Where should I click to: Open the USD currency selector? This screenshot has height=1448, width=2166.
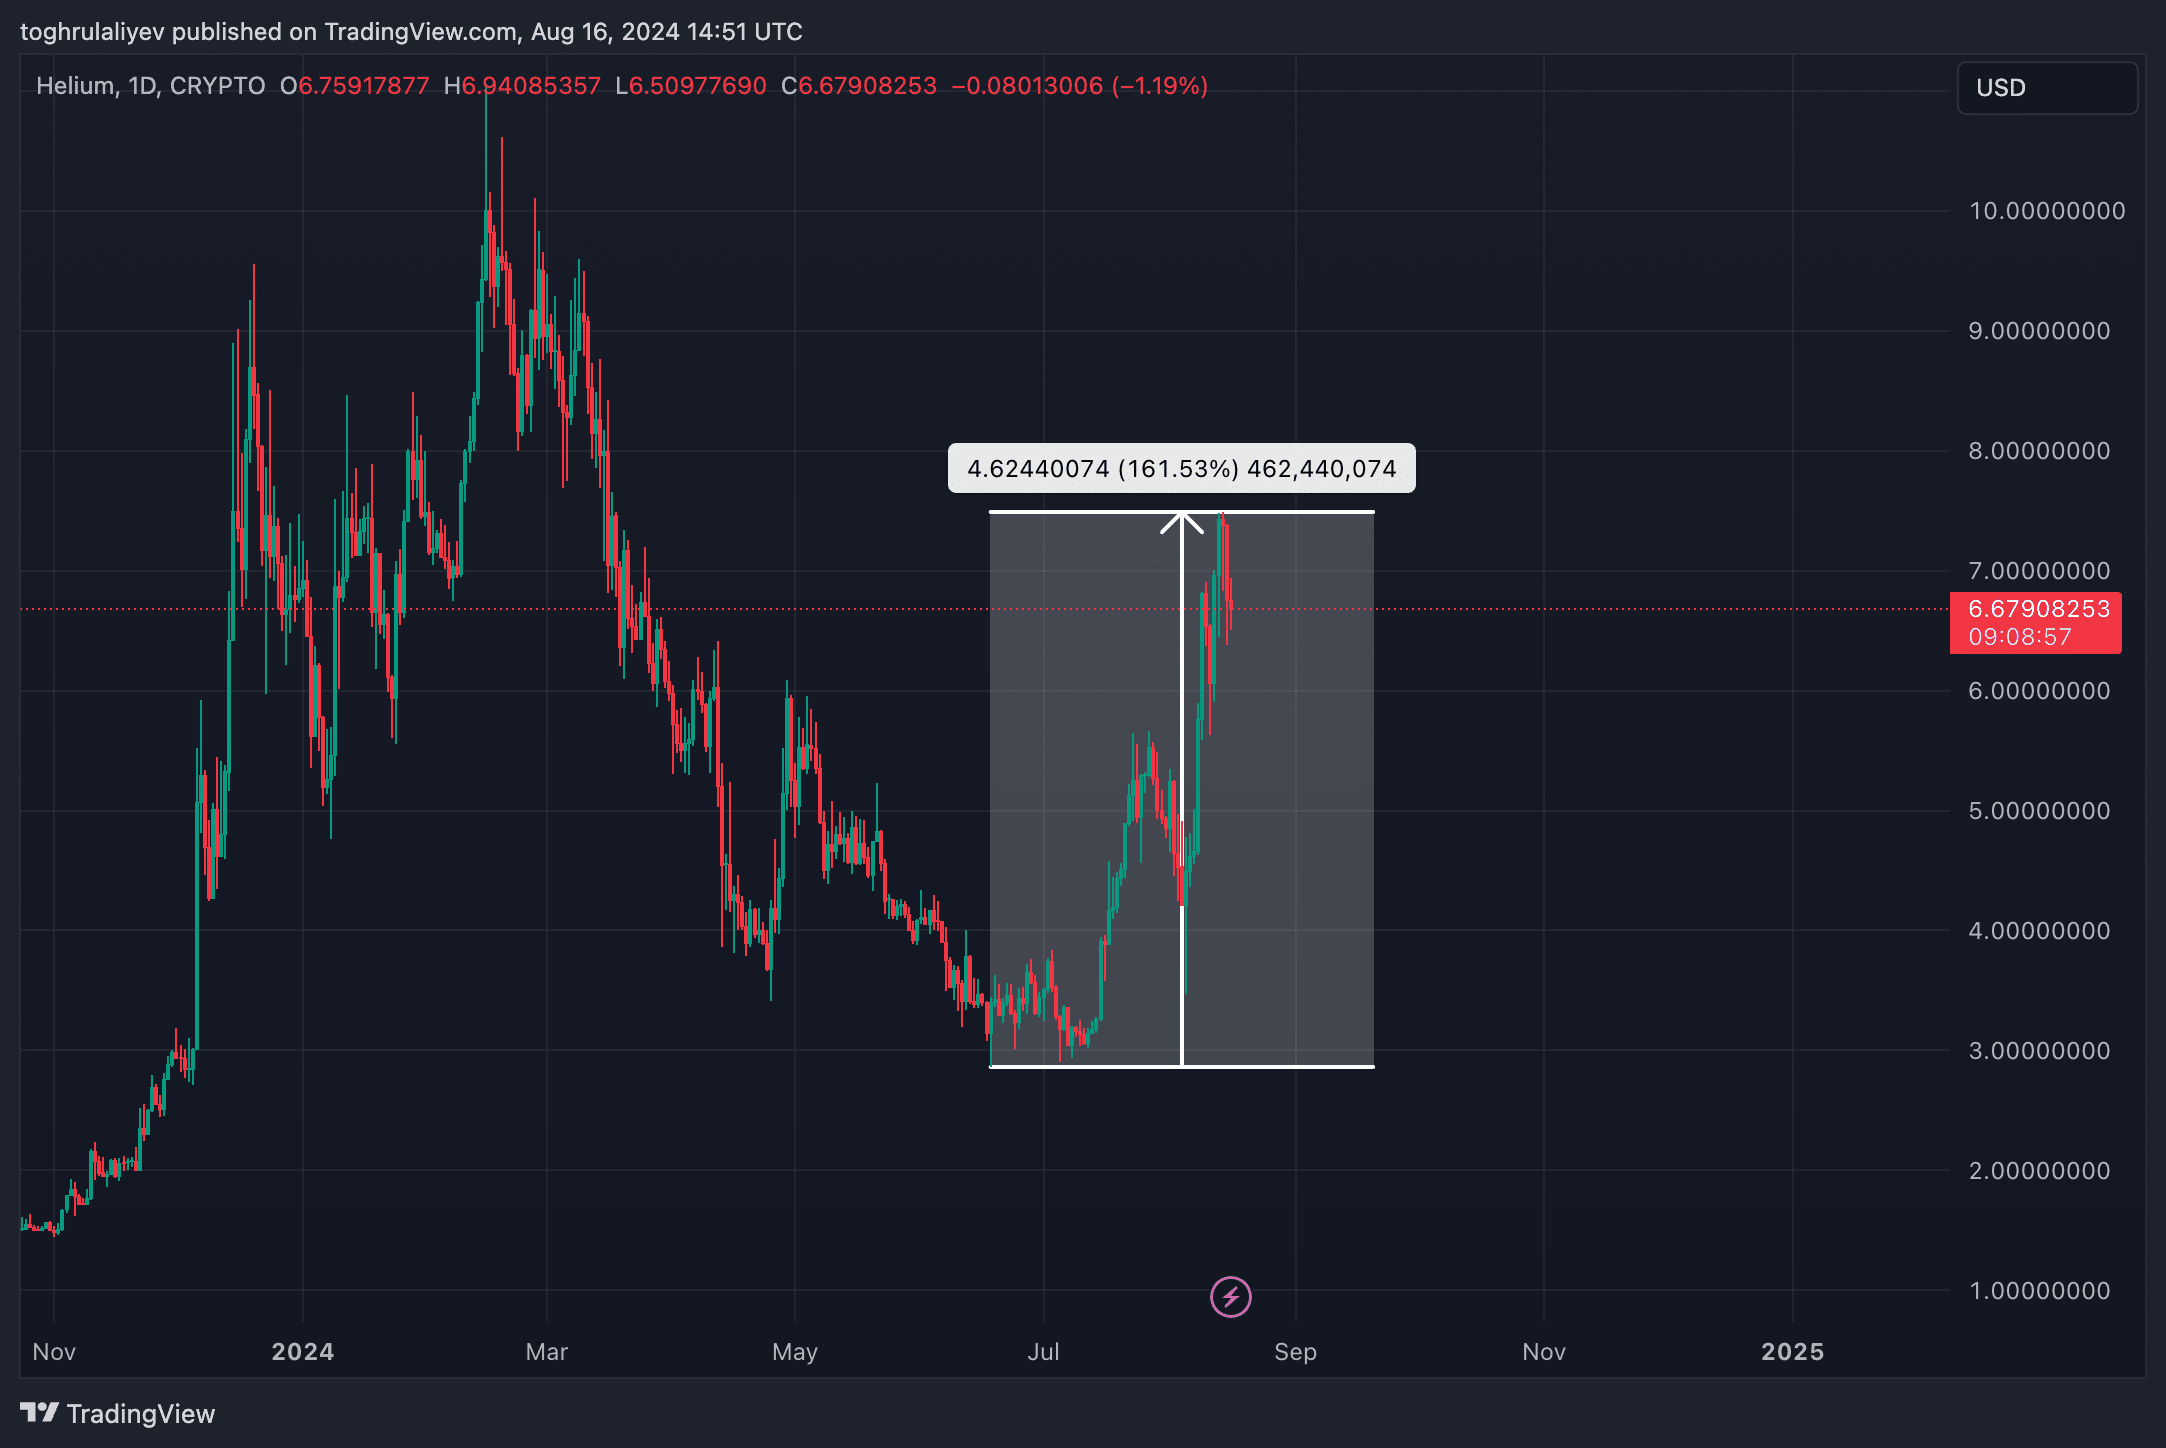pos(2047,88)
